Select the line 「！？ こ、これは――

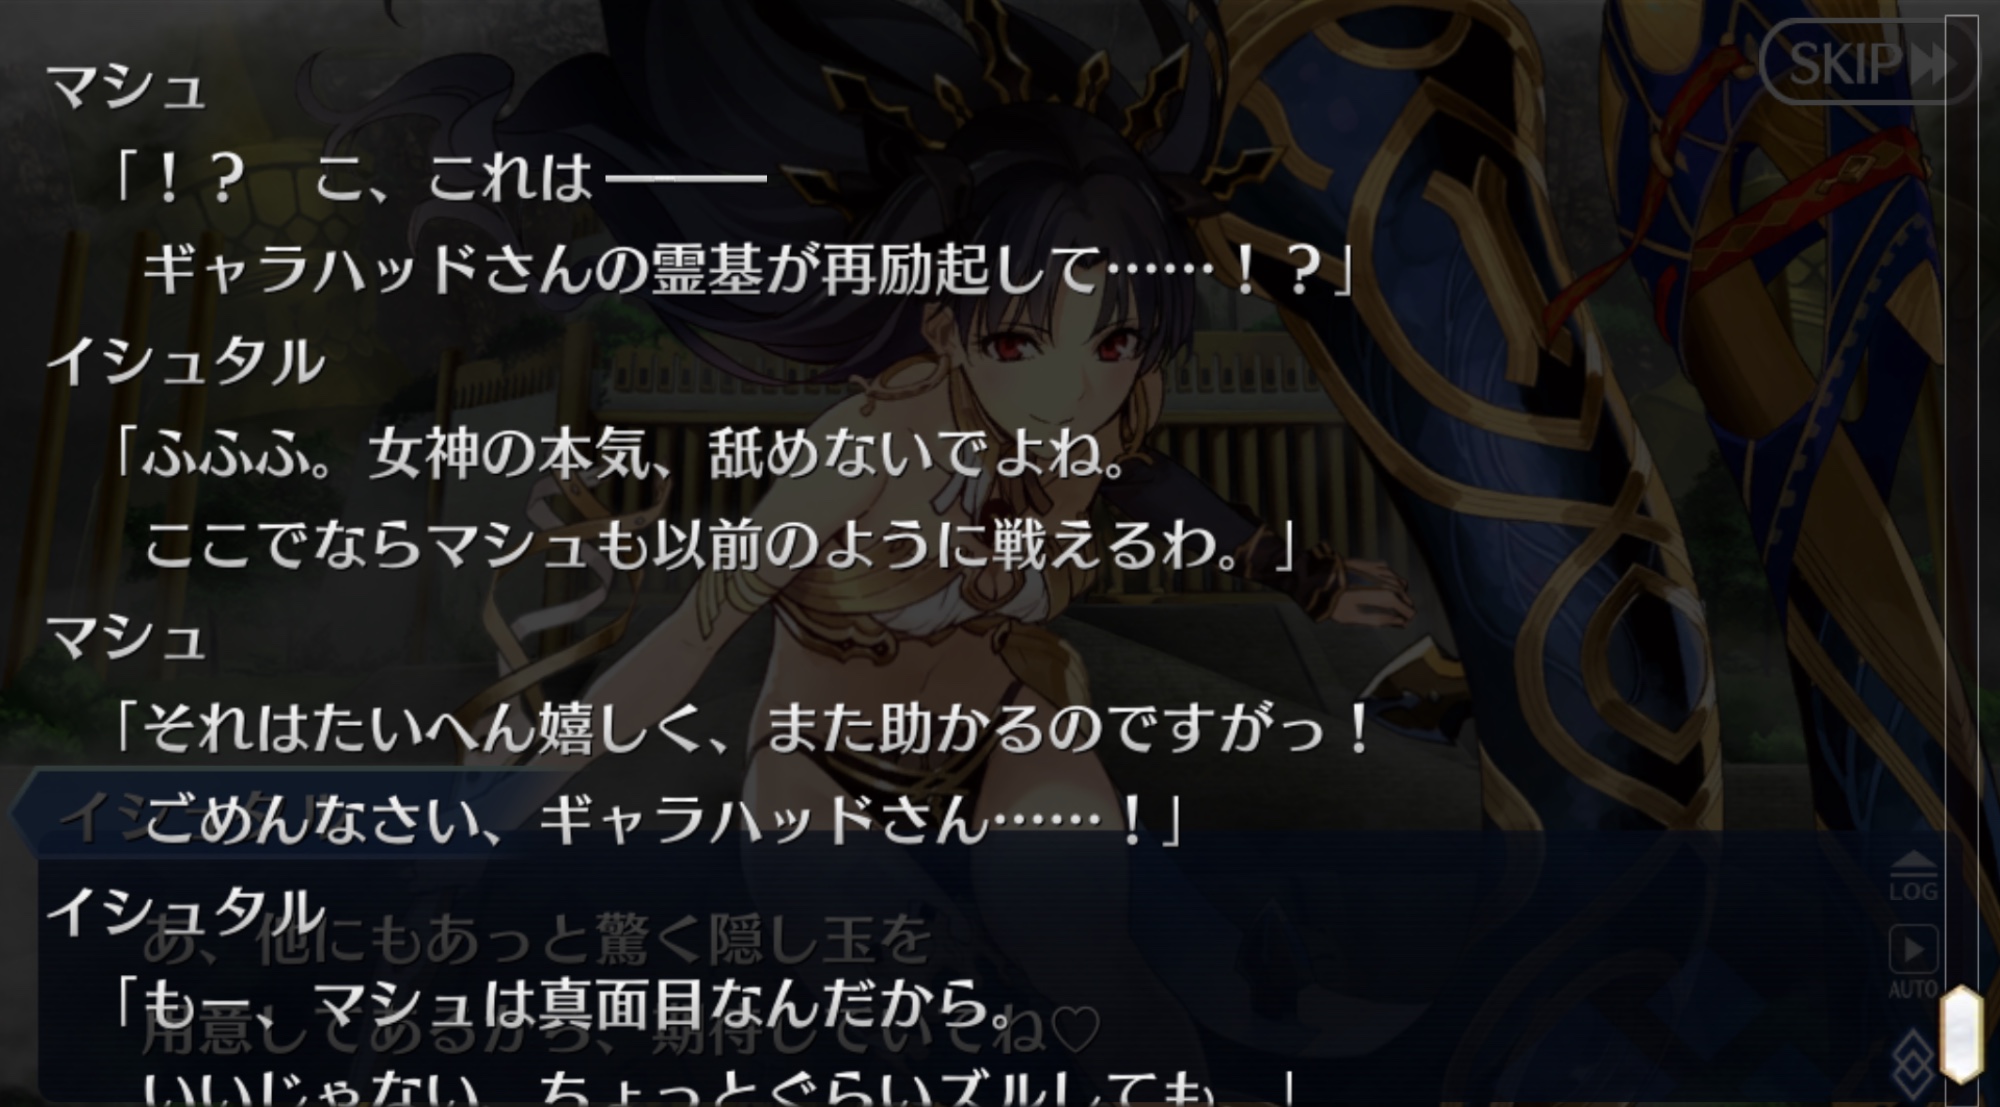pos(438,178)
